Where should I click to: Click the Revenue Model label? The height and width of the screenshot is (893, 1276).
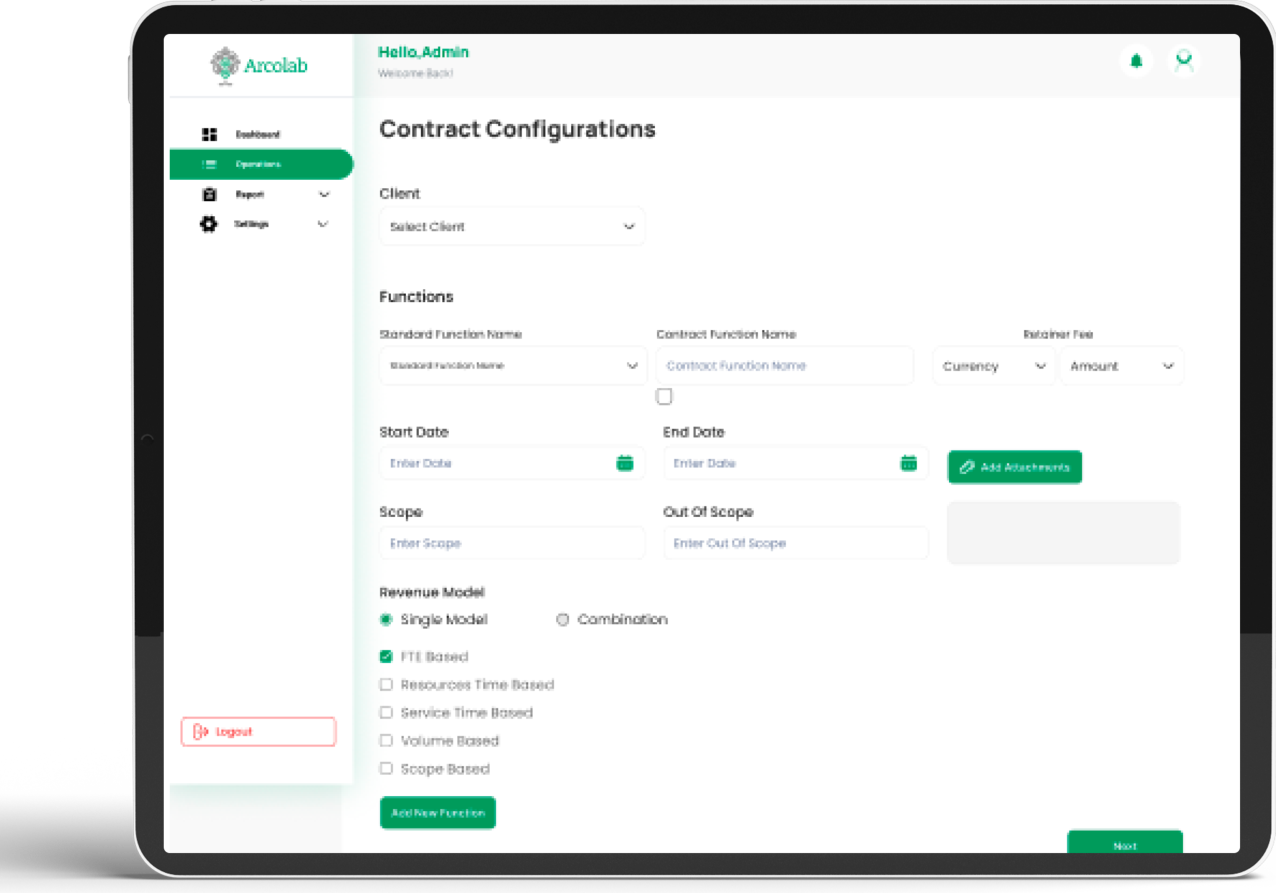(432, 592)
